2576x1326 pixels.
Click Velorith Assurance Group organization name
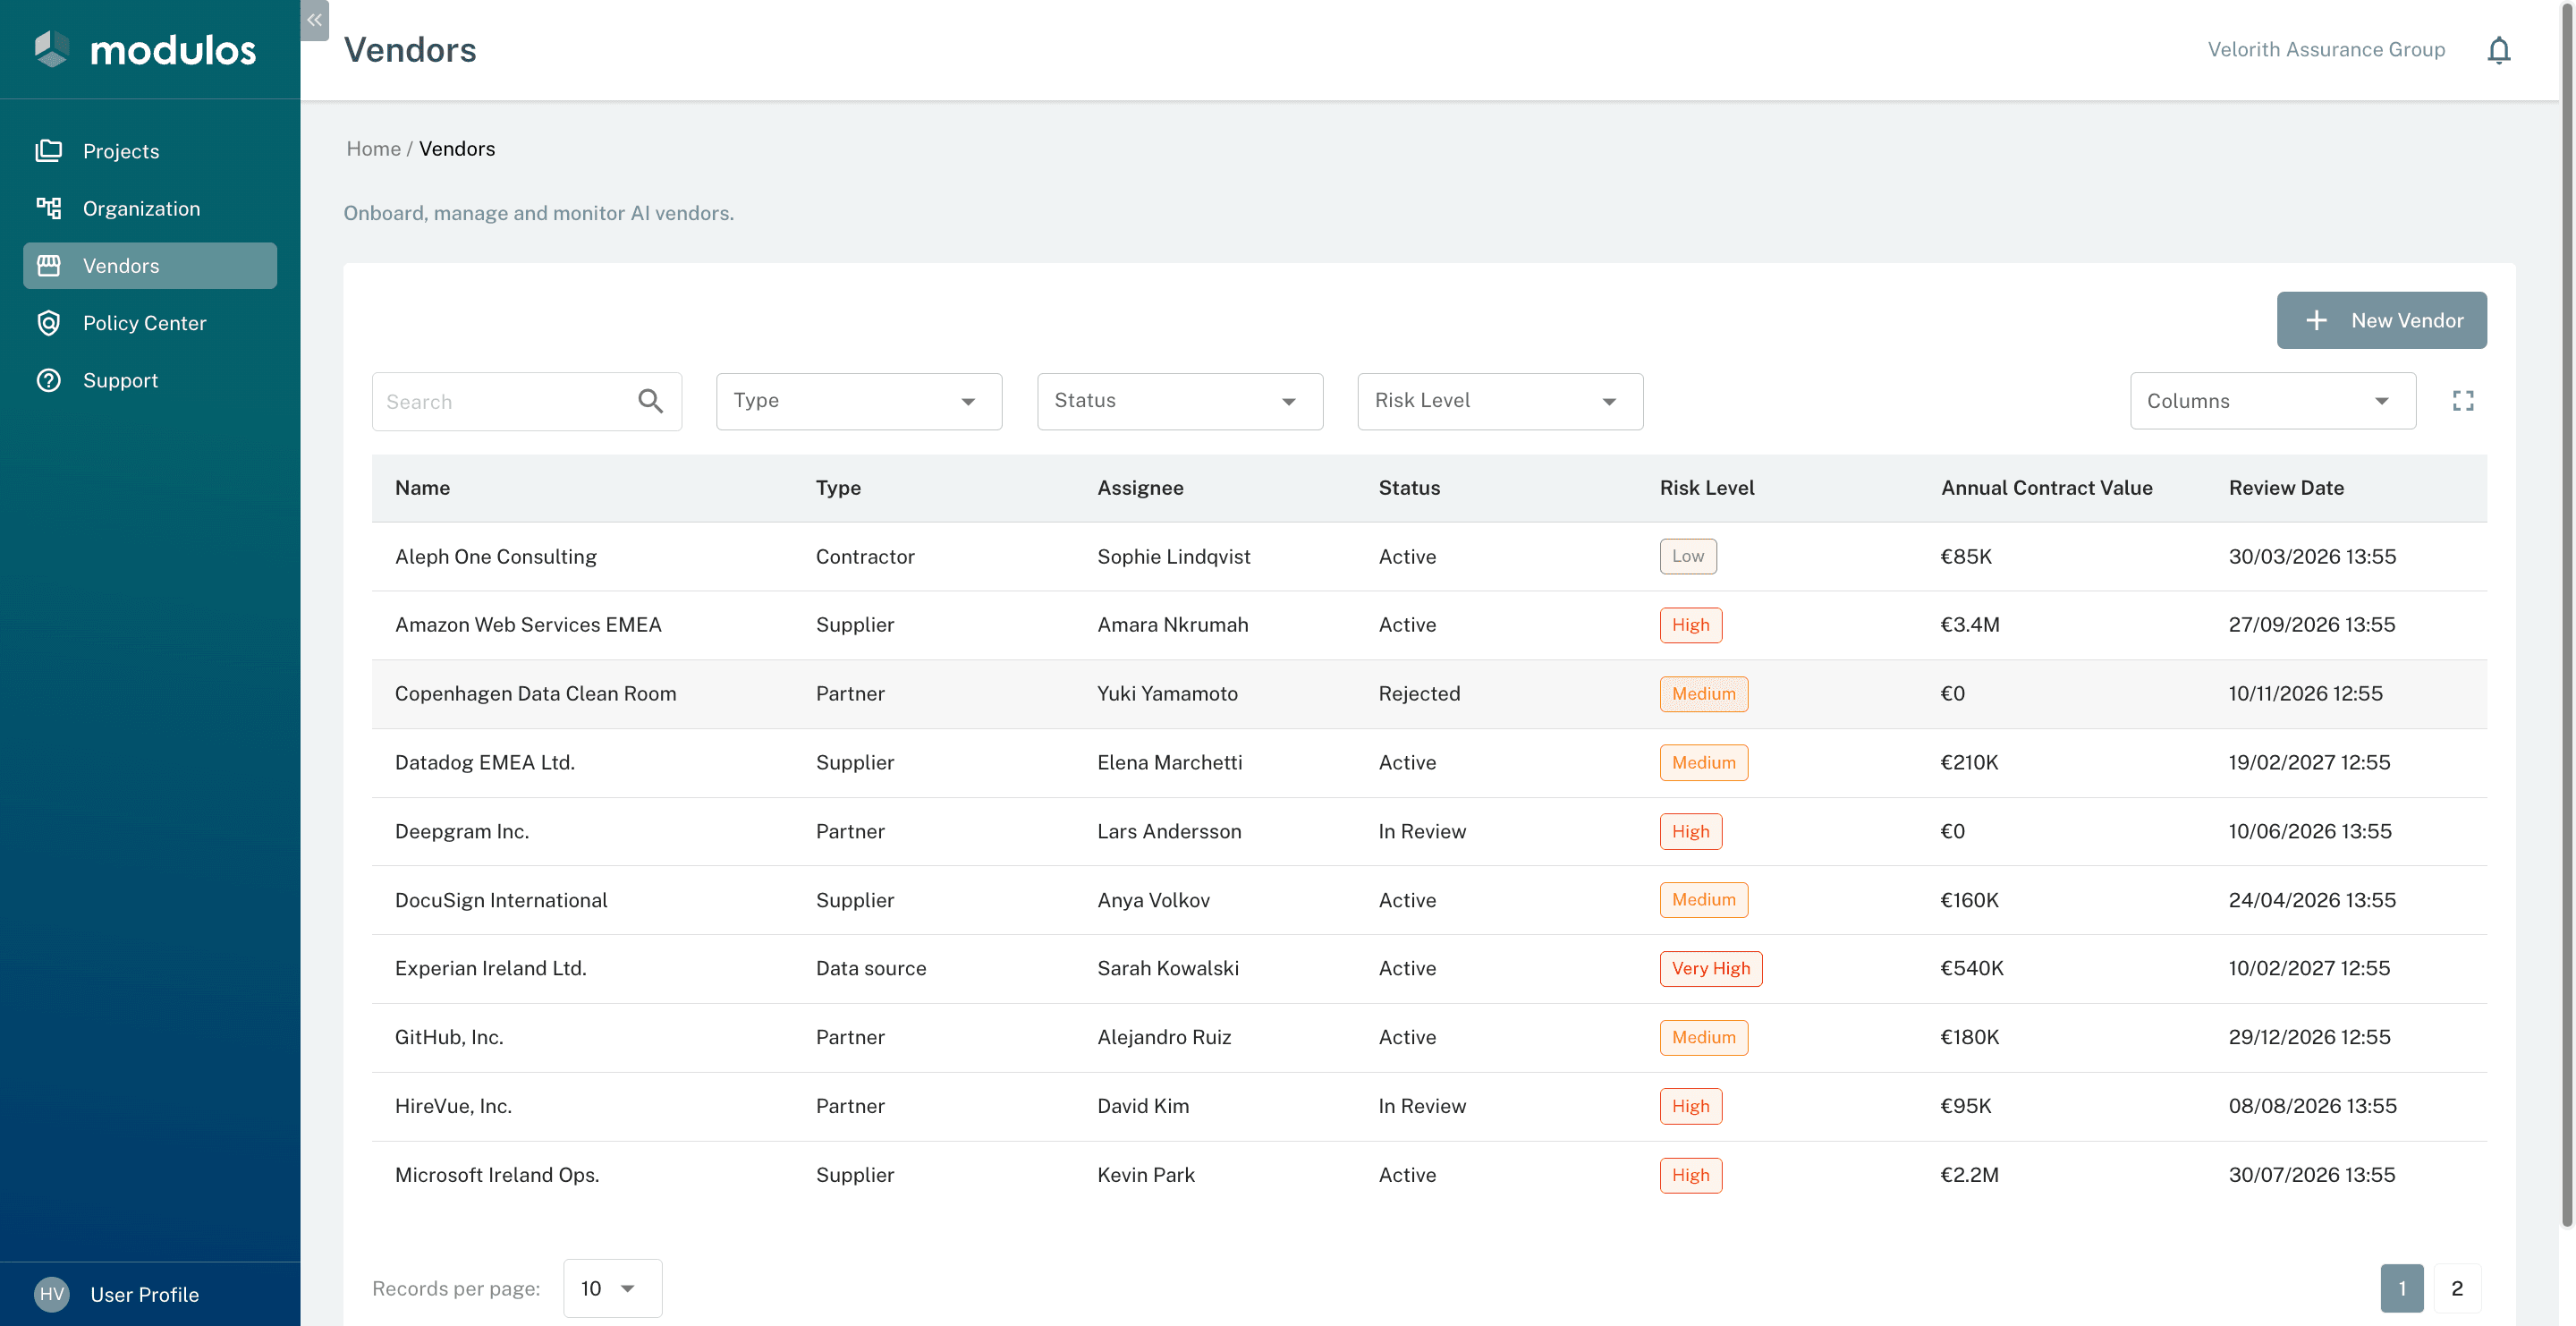pos(2326,50)
